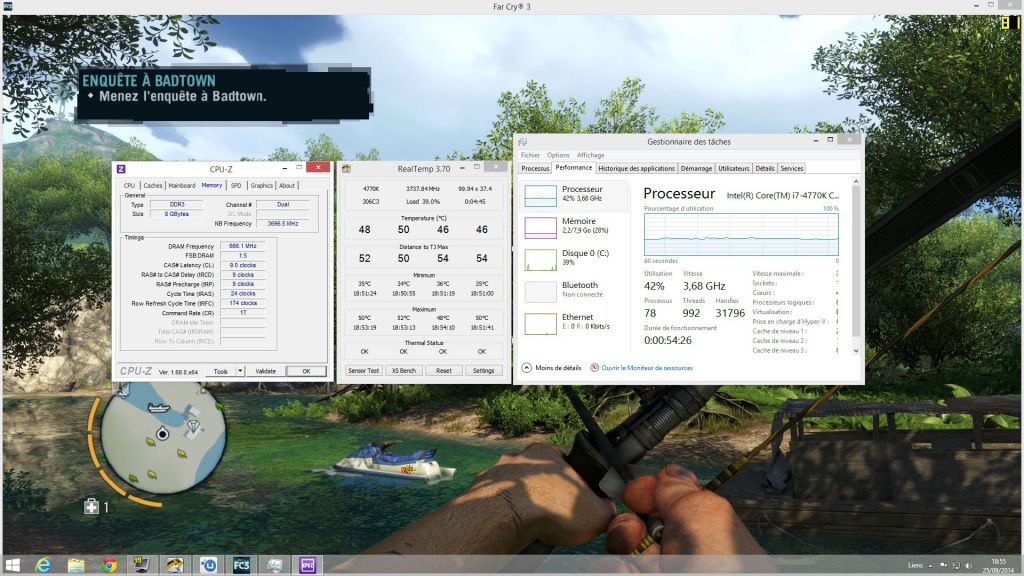Open the Mainboard tab in CPU-Z

coord(182,185)
